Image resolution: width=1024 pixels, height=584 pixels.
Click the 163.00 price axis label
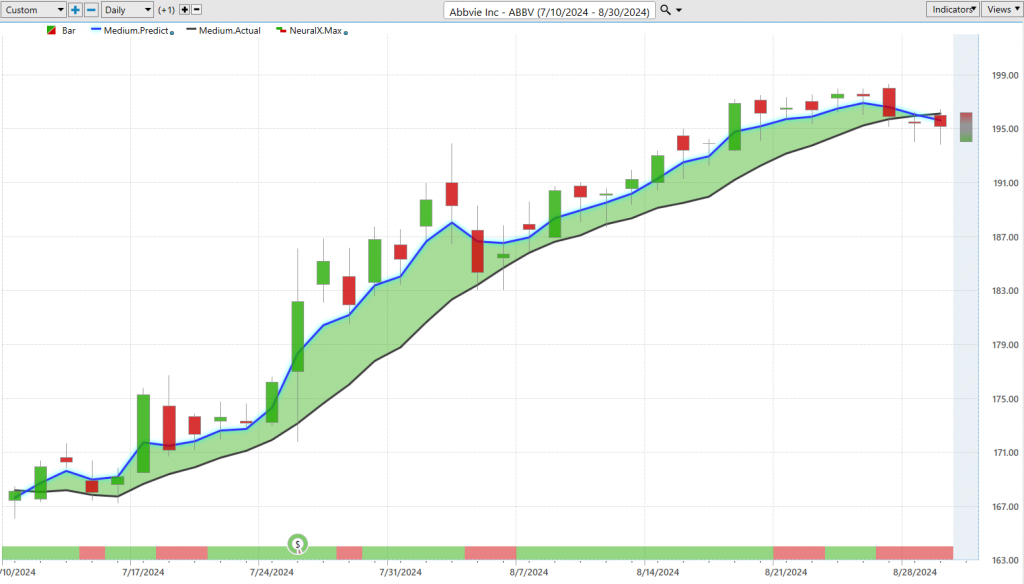[1005, 560]
